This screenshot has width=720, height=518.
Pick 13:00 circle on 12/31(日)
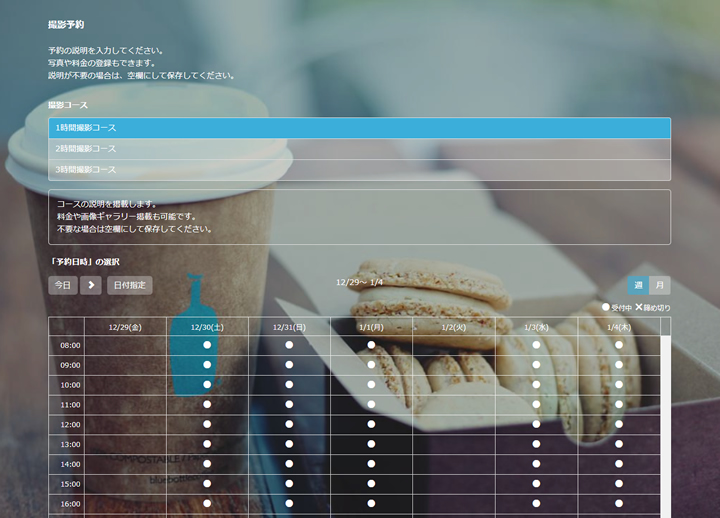coord(289,444)
